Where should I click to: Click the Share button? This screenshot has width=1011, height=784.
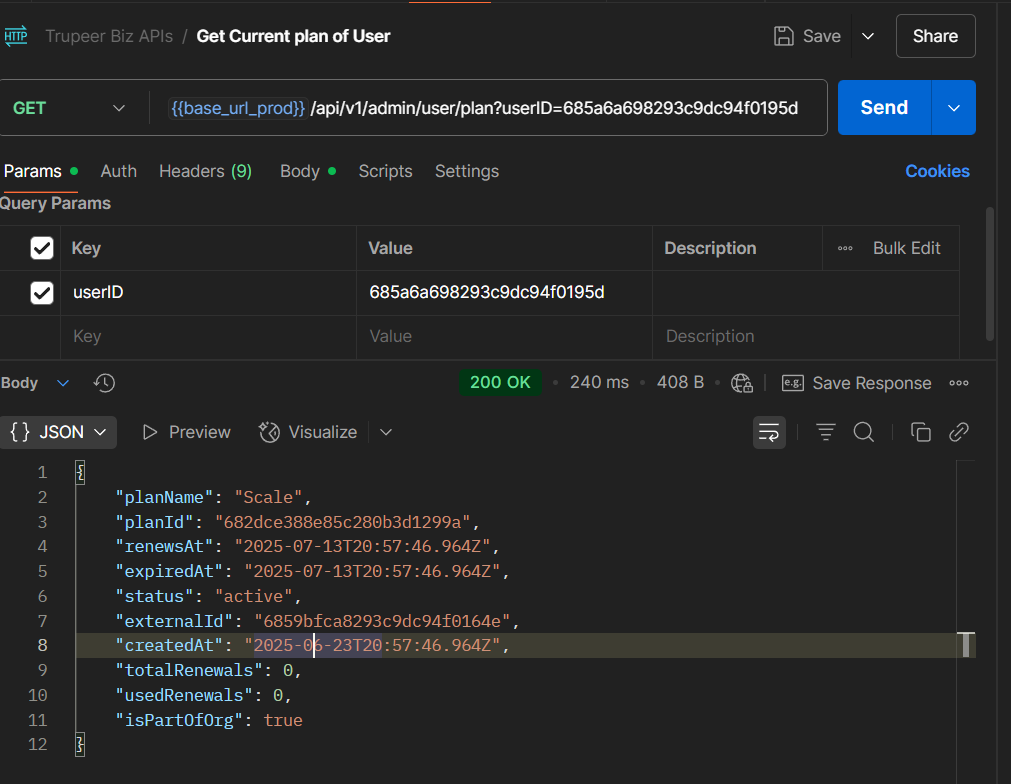pyautogui.click(x=935, y=36)
